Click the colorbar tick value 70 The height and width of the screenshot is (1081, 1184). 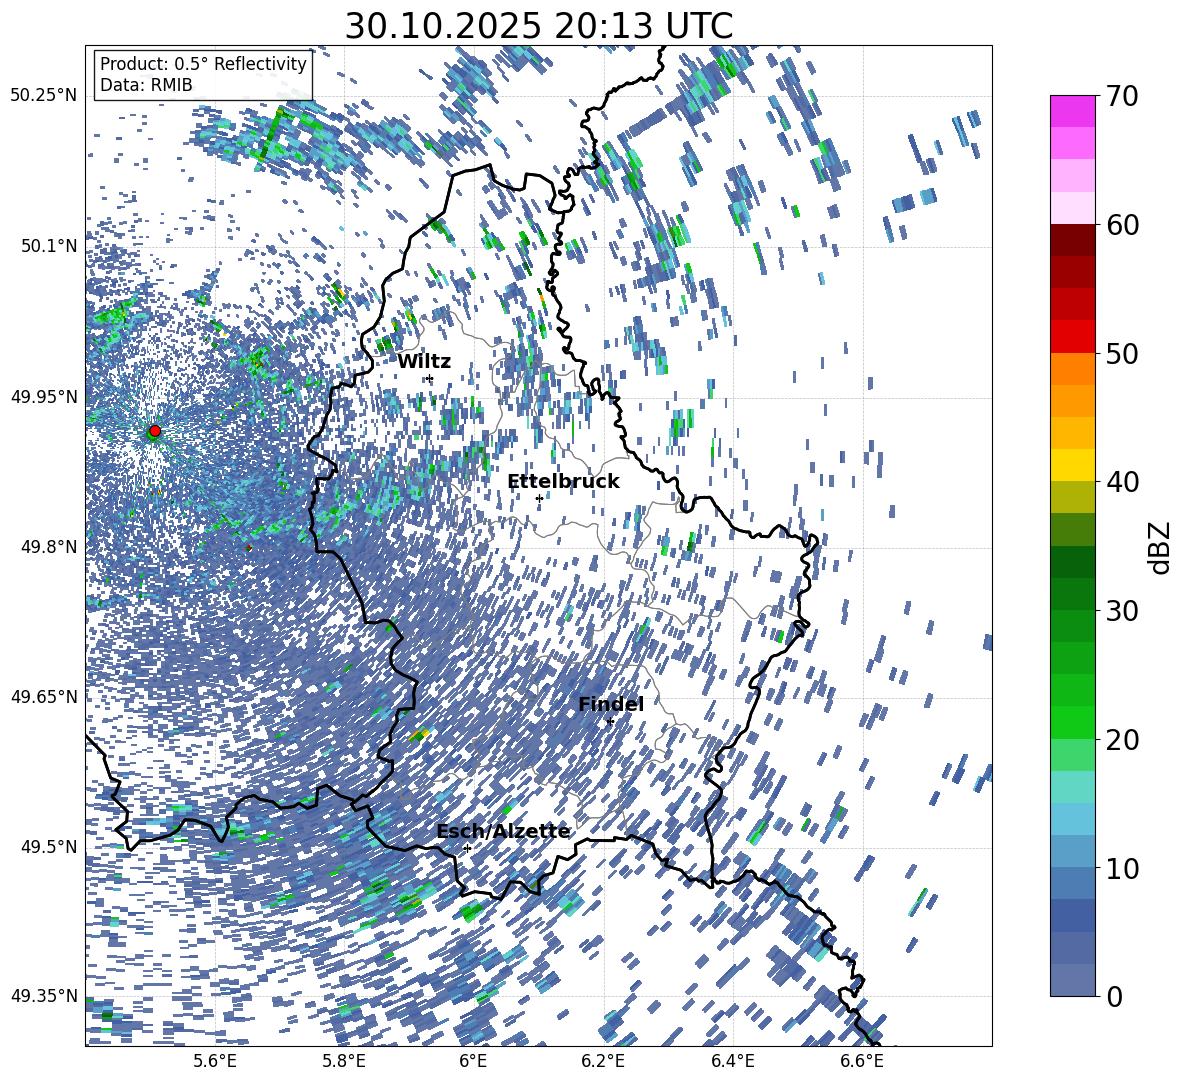tap(1122, 96)
